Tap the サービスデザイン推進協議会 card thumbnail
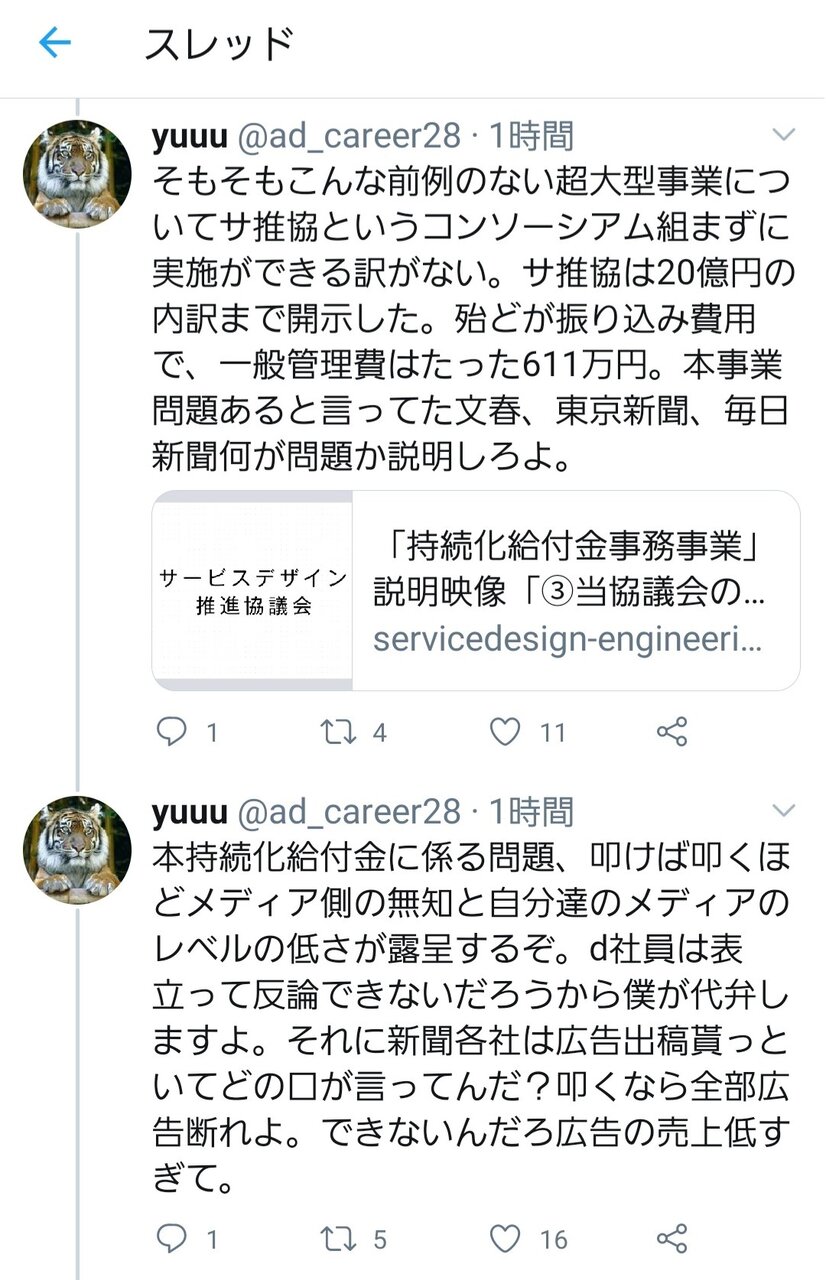The height and width of the screenshot is (1280, 826). coord(252,590)
